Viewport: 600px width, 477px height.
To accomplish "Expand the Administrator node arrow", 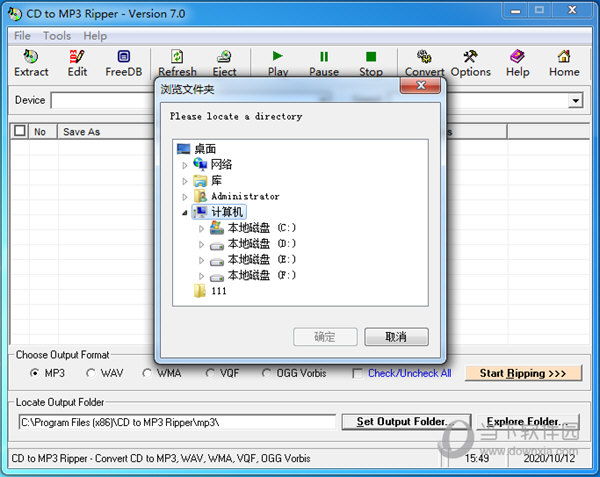I will click(x=185, y=197).
